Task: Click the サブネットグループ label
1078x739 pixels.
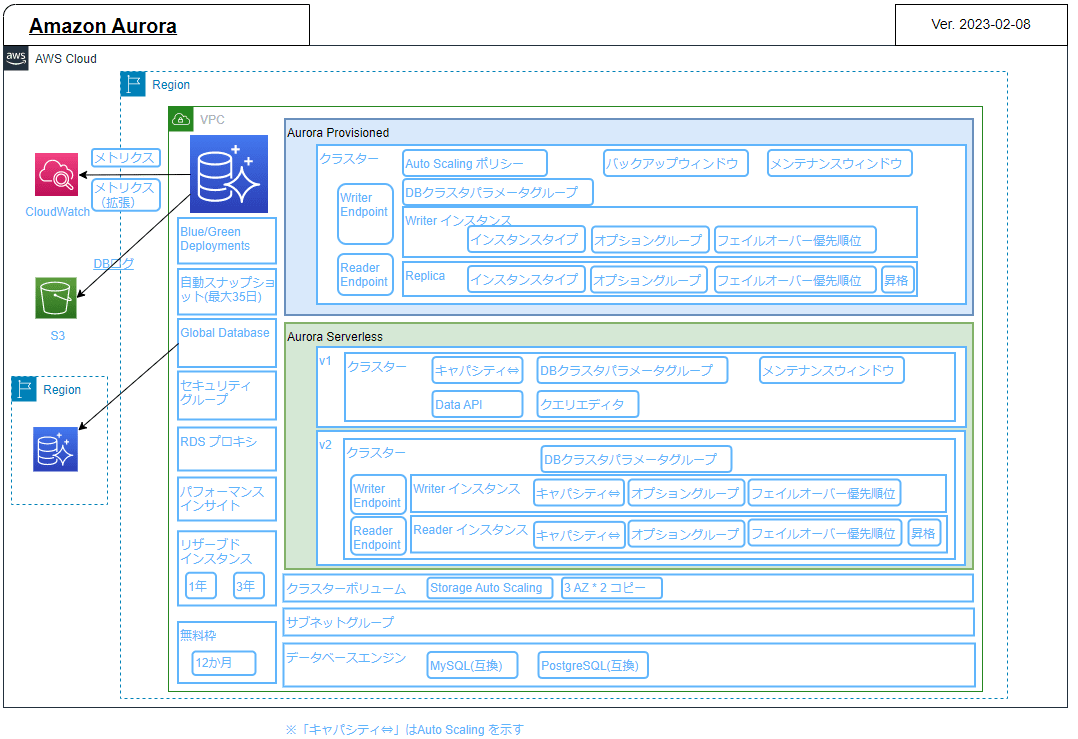Action: tap(340, 622)
